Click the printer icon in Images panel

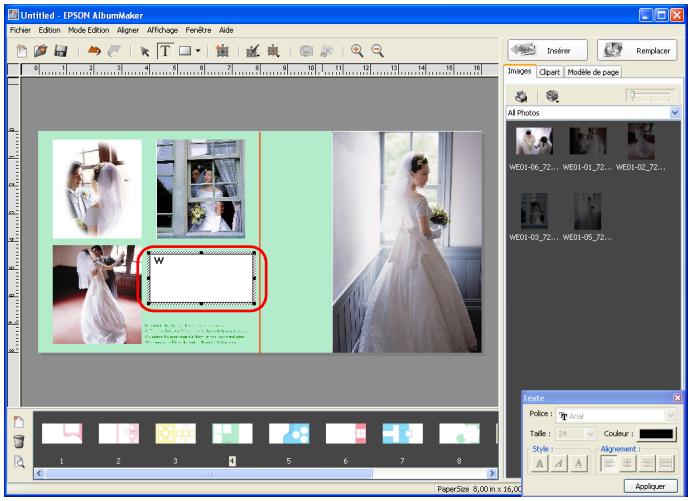coord(521,96)
